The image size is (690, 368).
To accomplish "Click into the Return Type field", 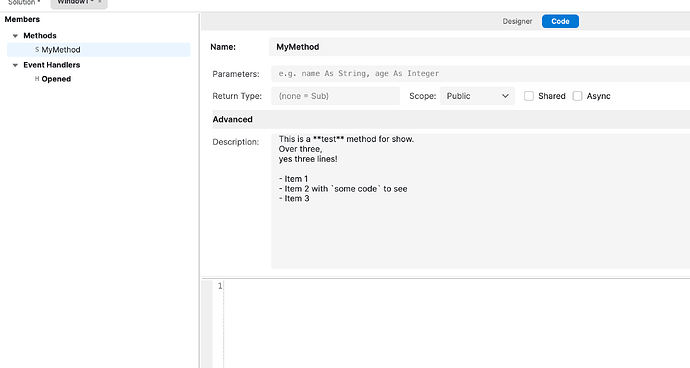I will tap(335, 96).
